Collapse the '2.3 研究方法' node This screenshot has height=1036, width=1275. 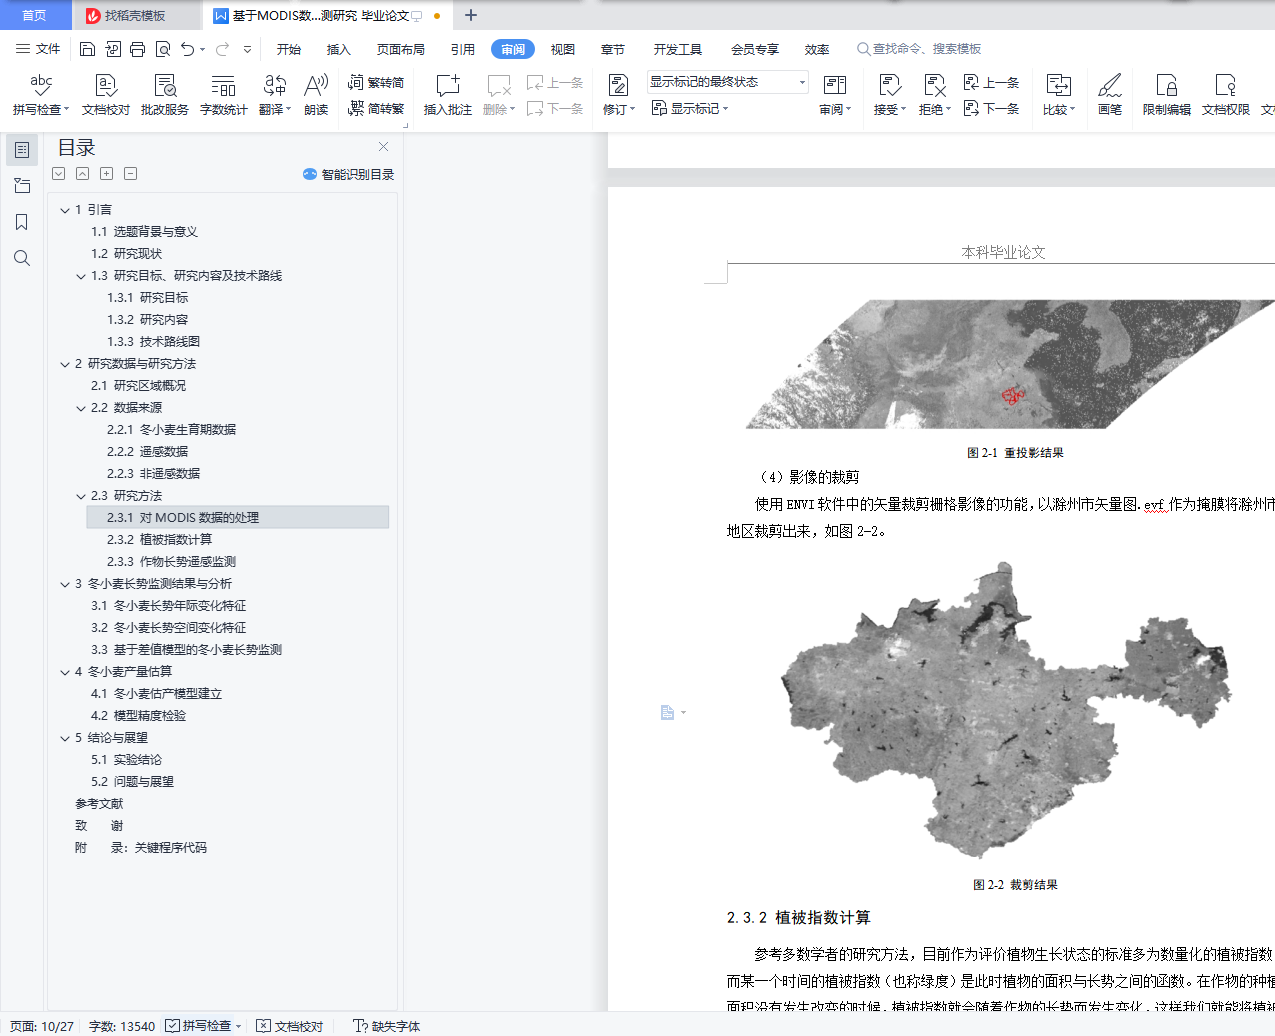[81, 496]
